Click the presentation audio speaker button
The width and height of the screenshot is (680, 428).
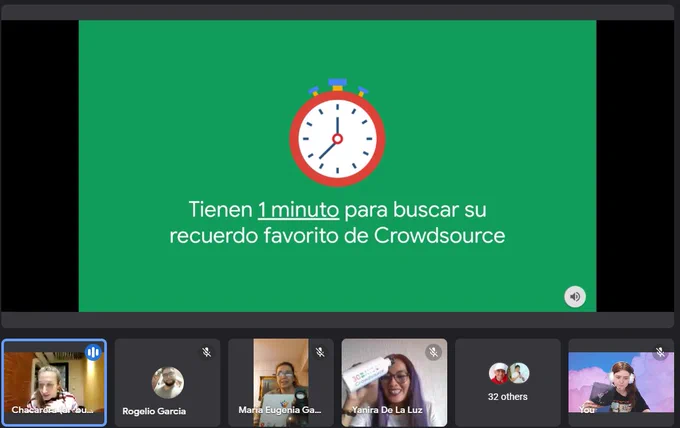click(575, 297)
